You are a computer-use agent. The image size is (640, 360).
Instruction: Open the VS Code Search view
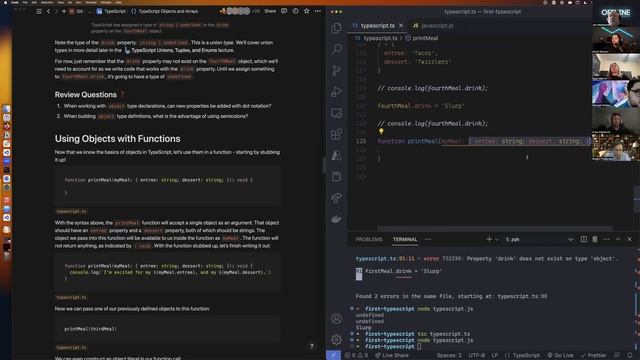tap(336, 49)
